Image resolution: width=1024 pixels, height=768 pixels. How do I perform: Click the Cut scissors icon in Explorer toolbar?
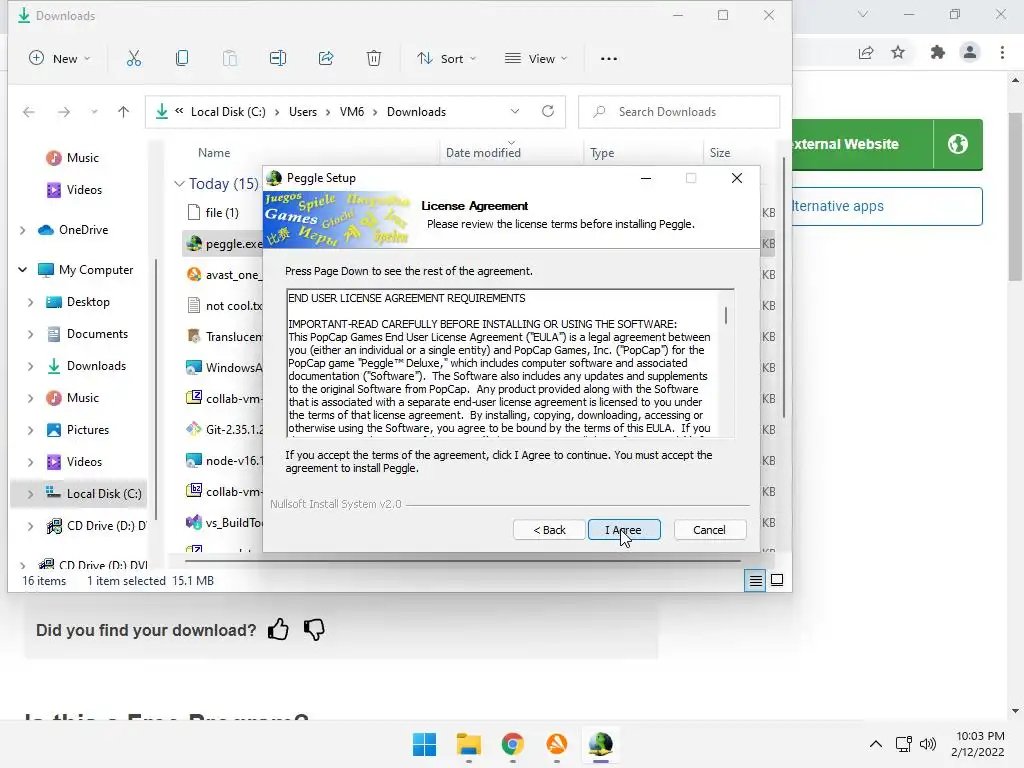pyautogui.click(x=133, y=58)
